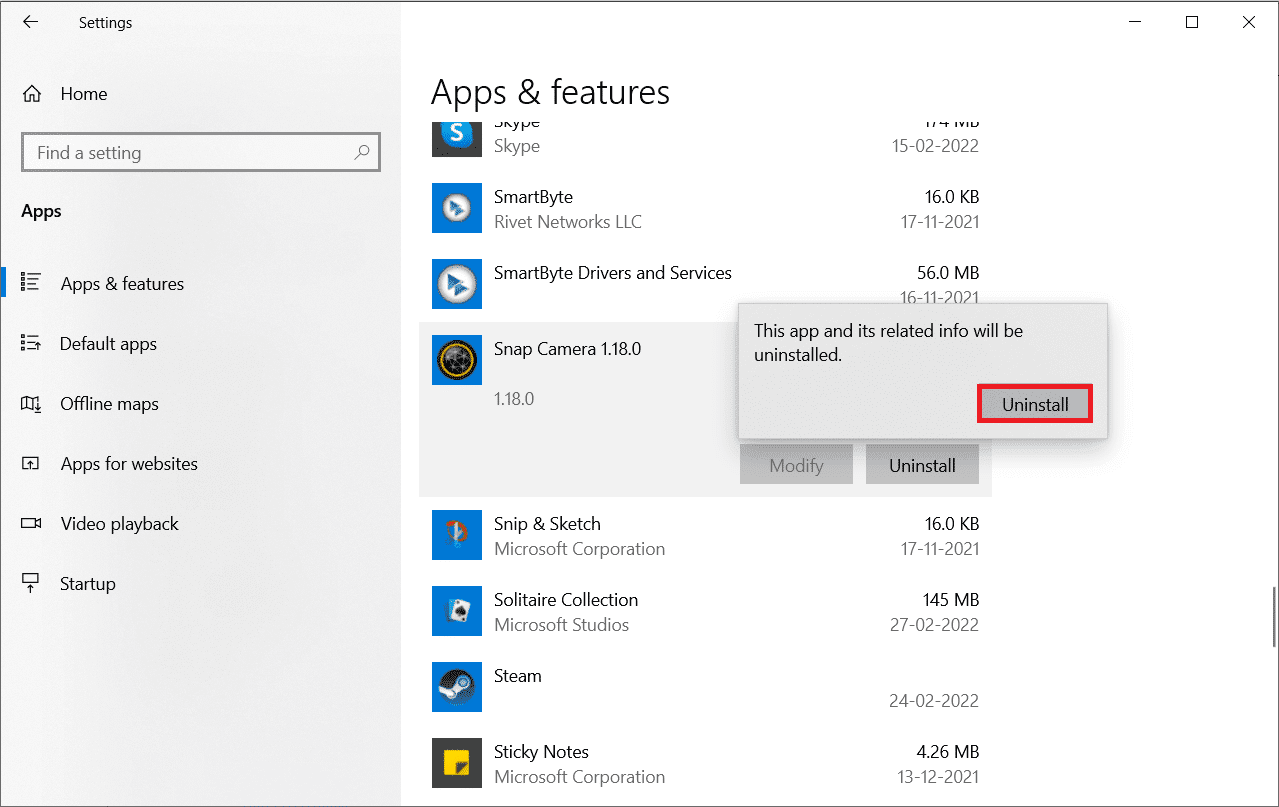Click the Steam app icon
This screenshot has height=807, width=1279.
[x=457, y=687]
